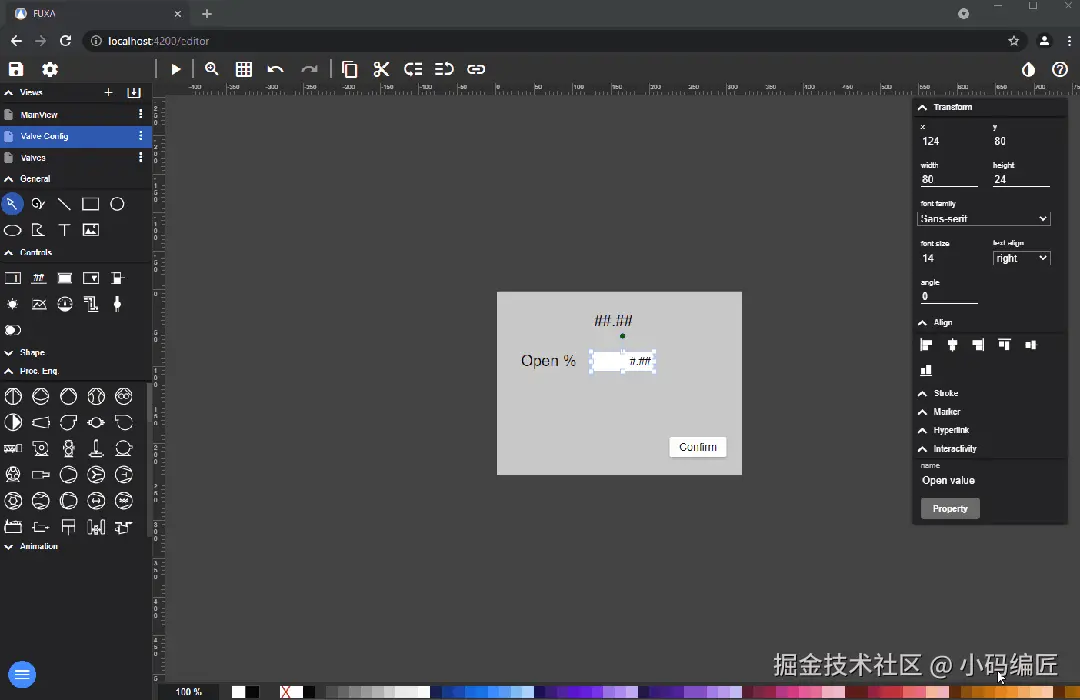Toggle the dark/light theme icon
1080x700 pixels.
click(1028, 69)
